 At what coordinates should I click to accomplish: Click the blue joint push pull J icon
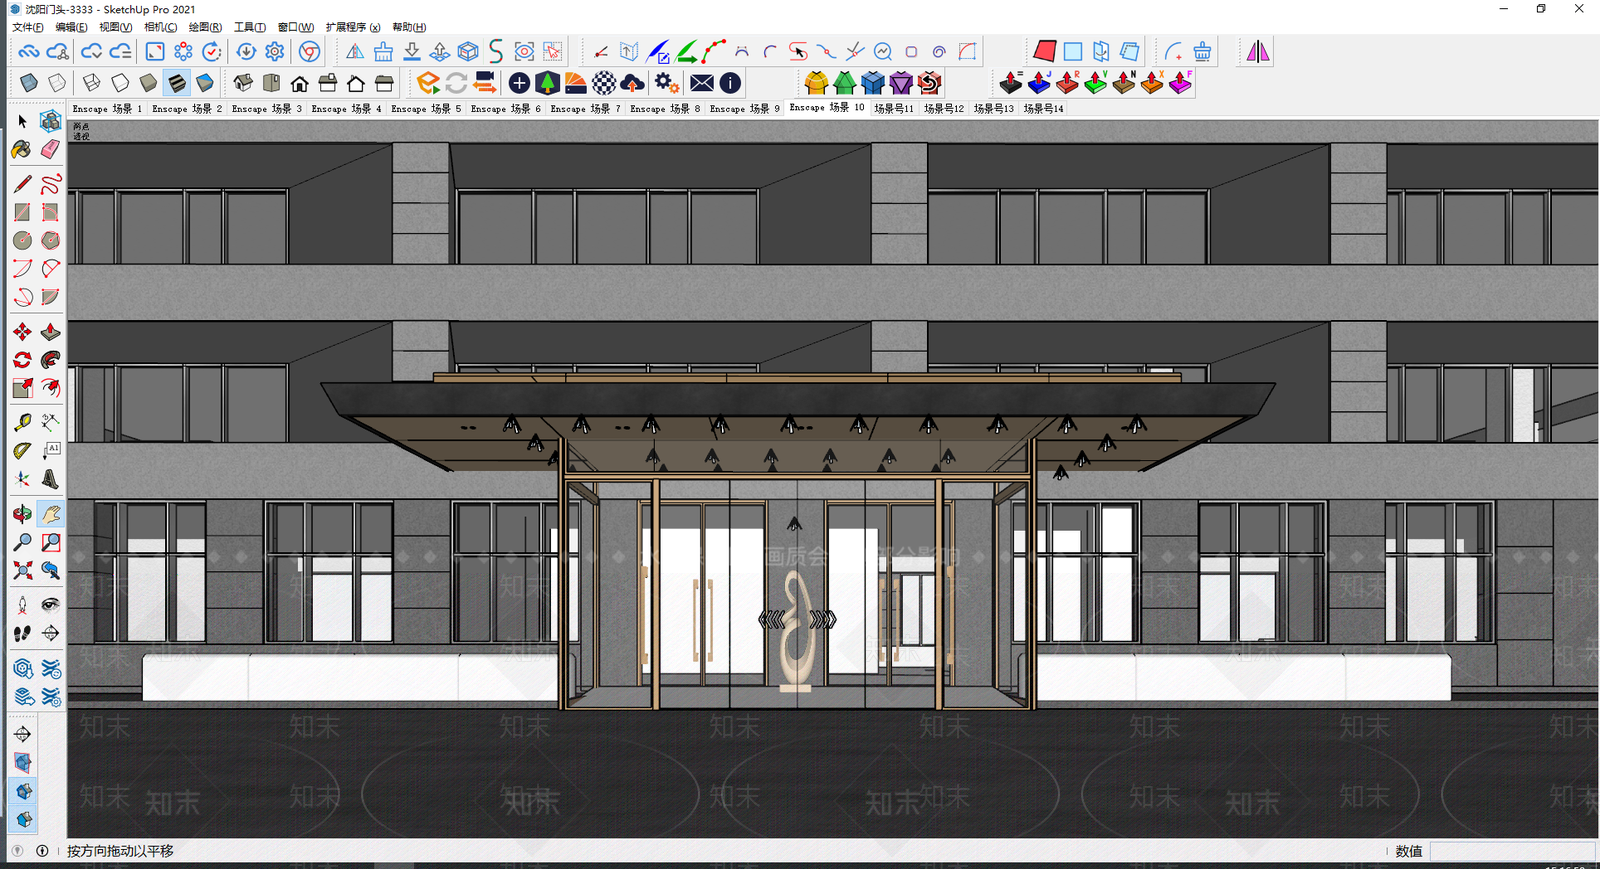[x=1039, y=83]
